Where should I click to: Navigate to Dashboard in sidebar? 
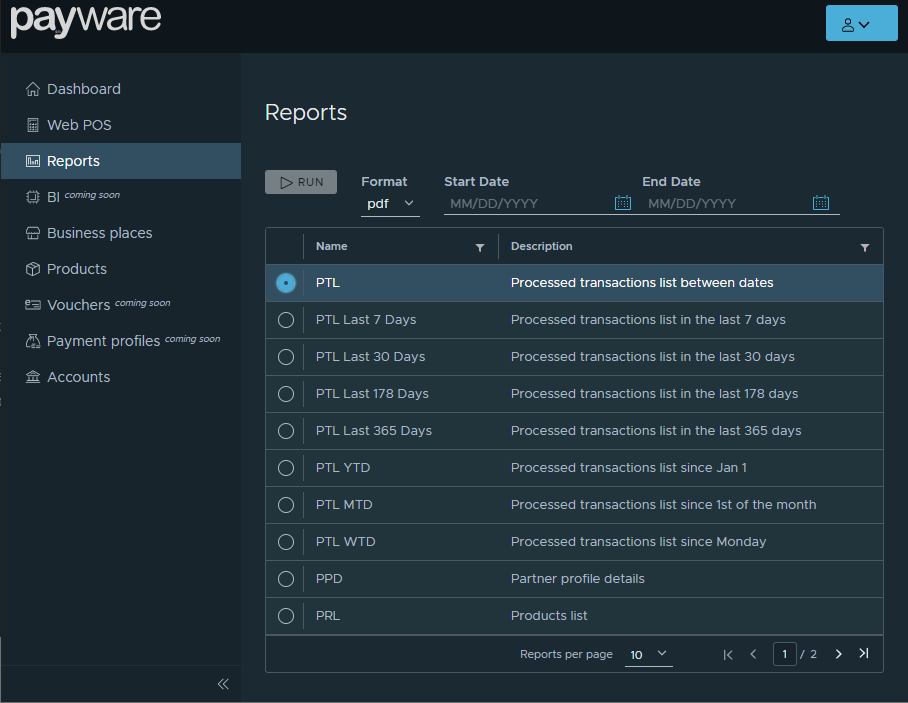[83, 89]
